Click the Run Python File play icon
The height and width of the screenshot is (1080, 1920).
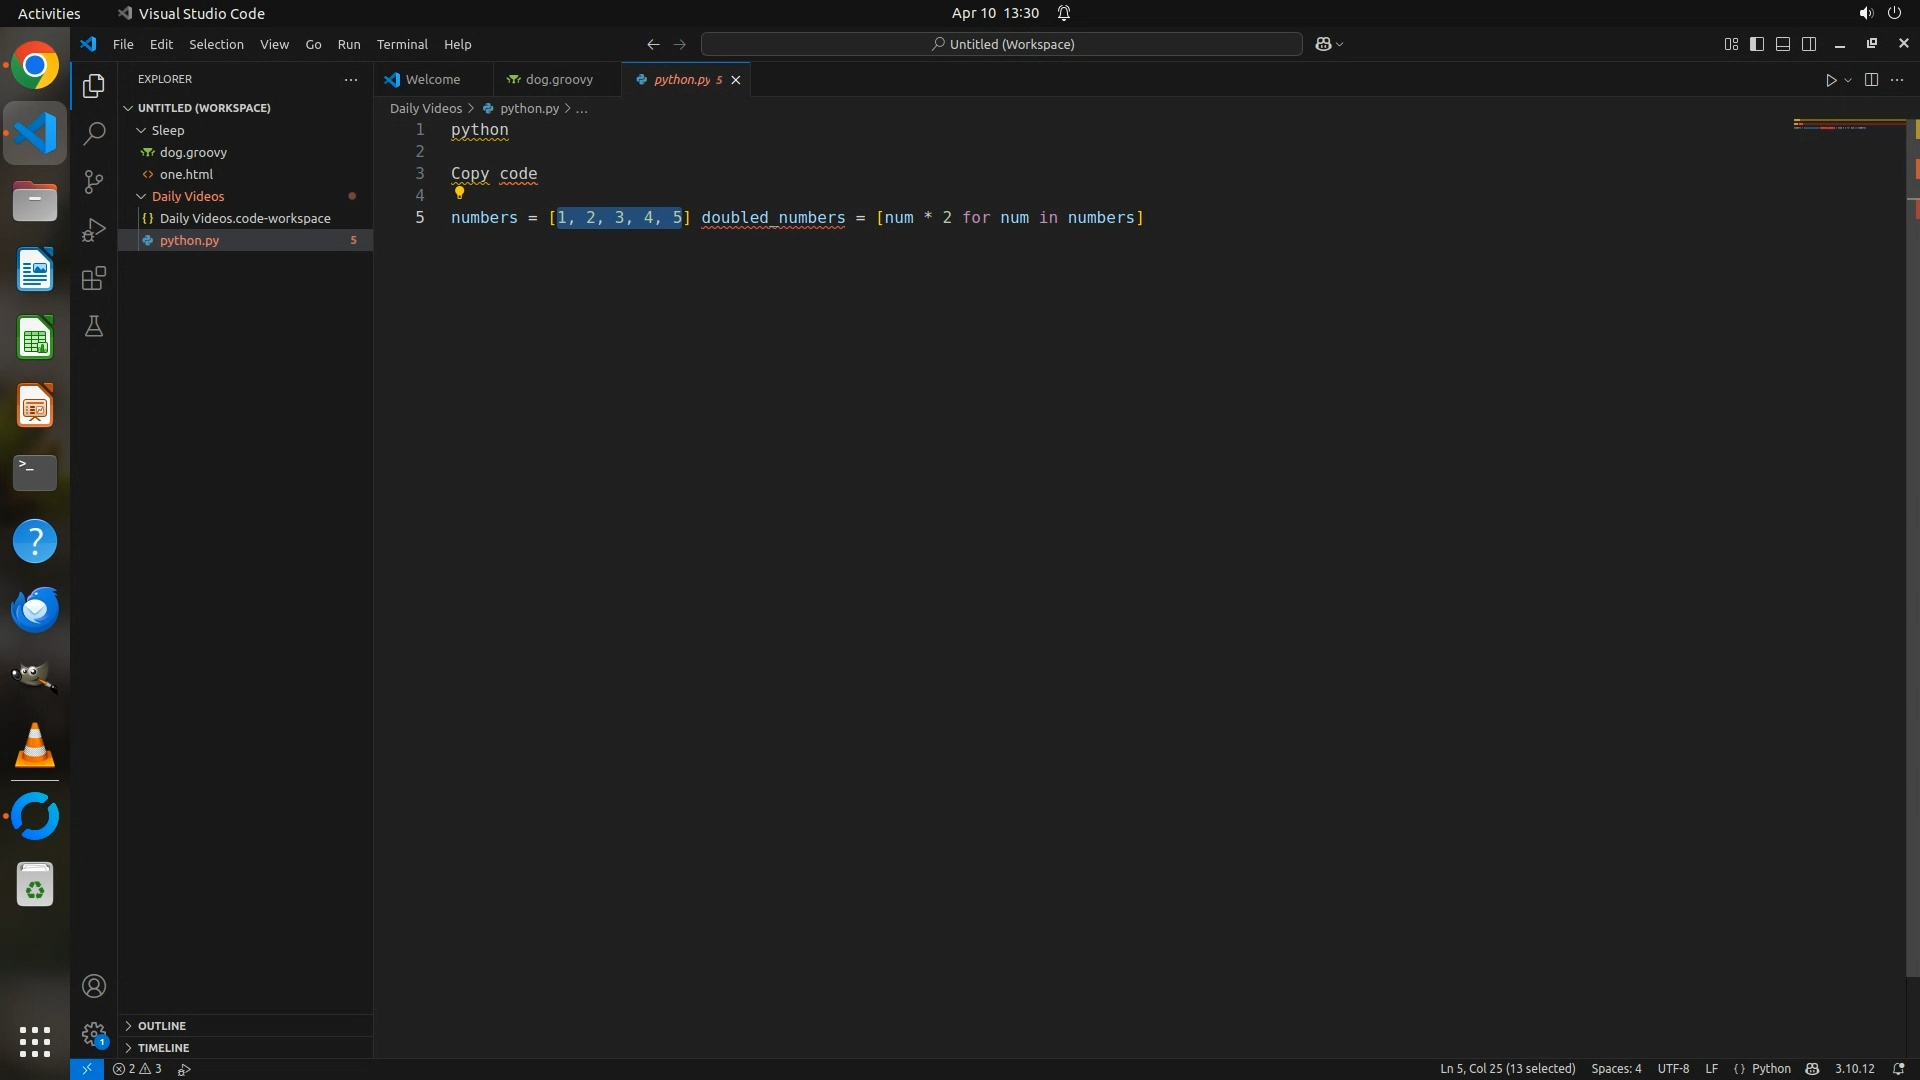[x=1830, y=80]
